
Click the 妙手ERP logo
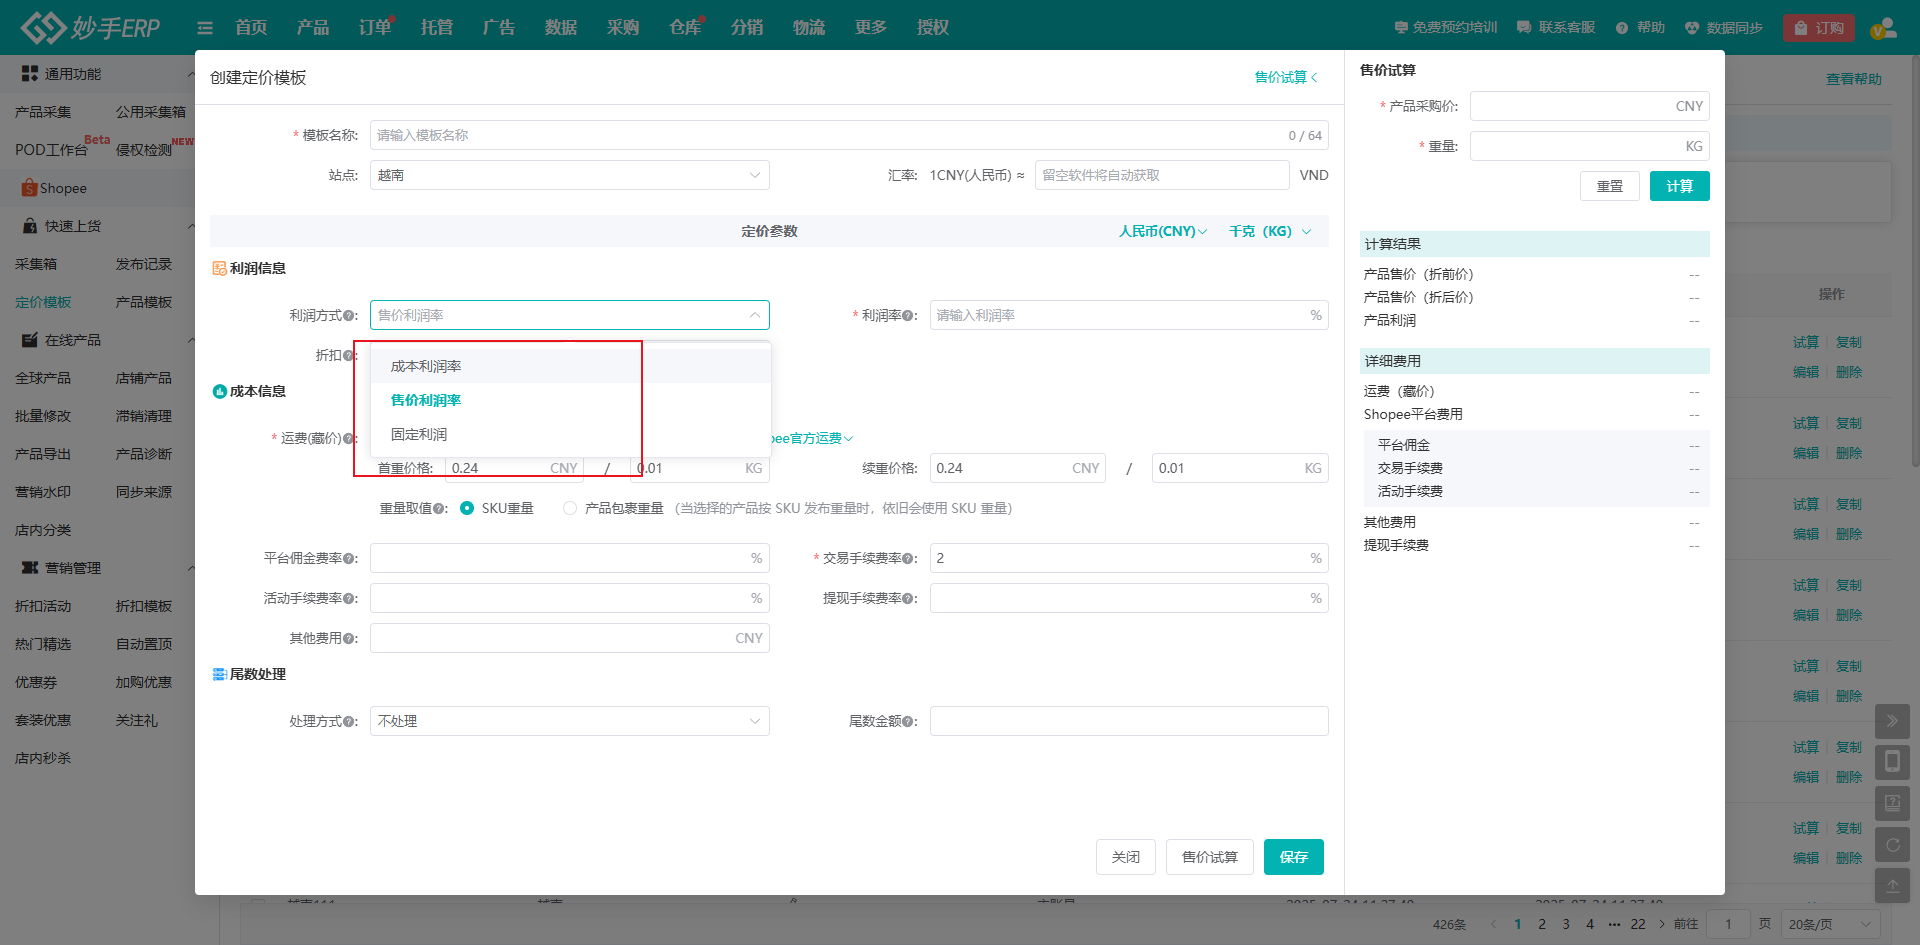click(90, 27)
